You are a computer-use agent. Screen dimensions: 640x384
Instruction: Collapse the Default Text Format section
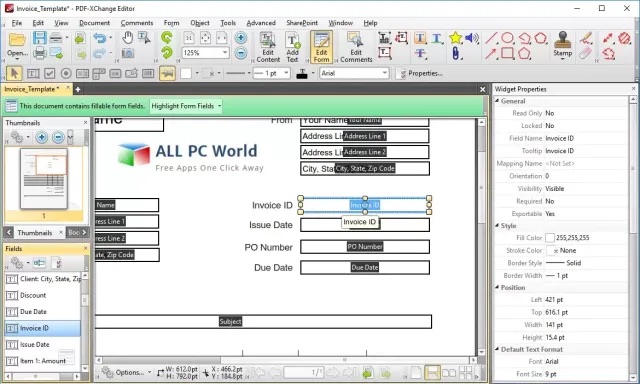497,349
